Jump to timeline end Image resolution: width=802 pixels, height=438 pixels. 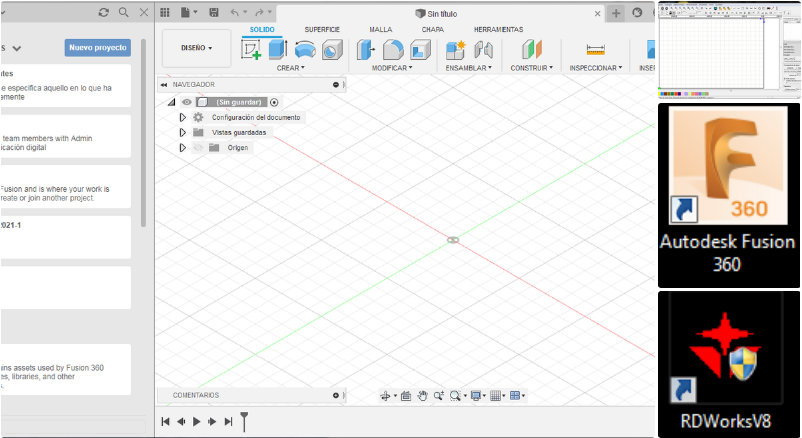(x=229, y=422)
